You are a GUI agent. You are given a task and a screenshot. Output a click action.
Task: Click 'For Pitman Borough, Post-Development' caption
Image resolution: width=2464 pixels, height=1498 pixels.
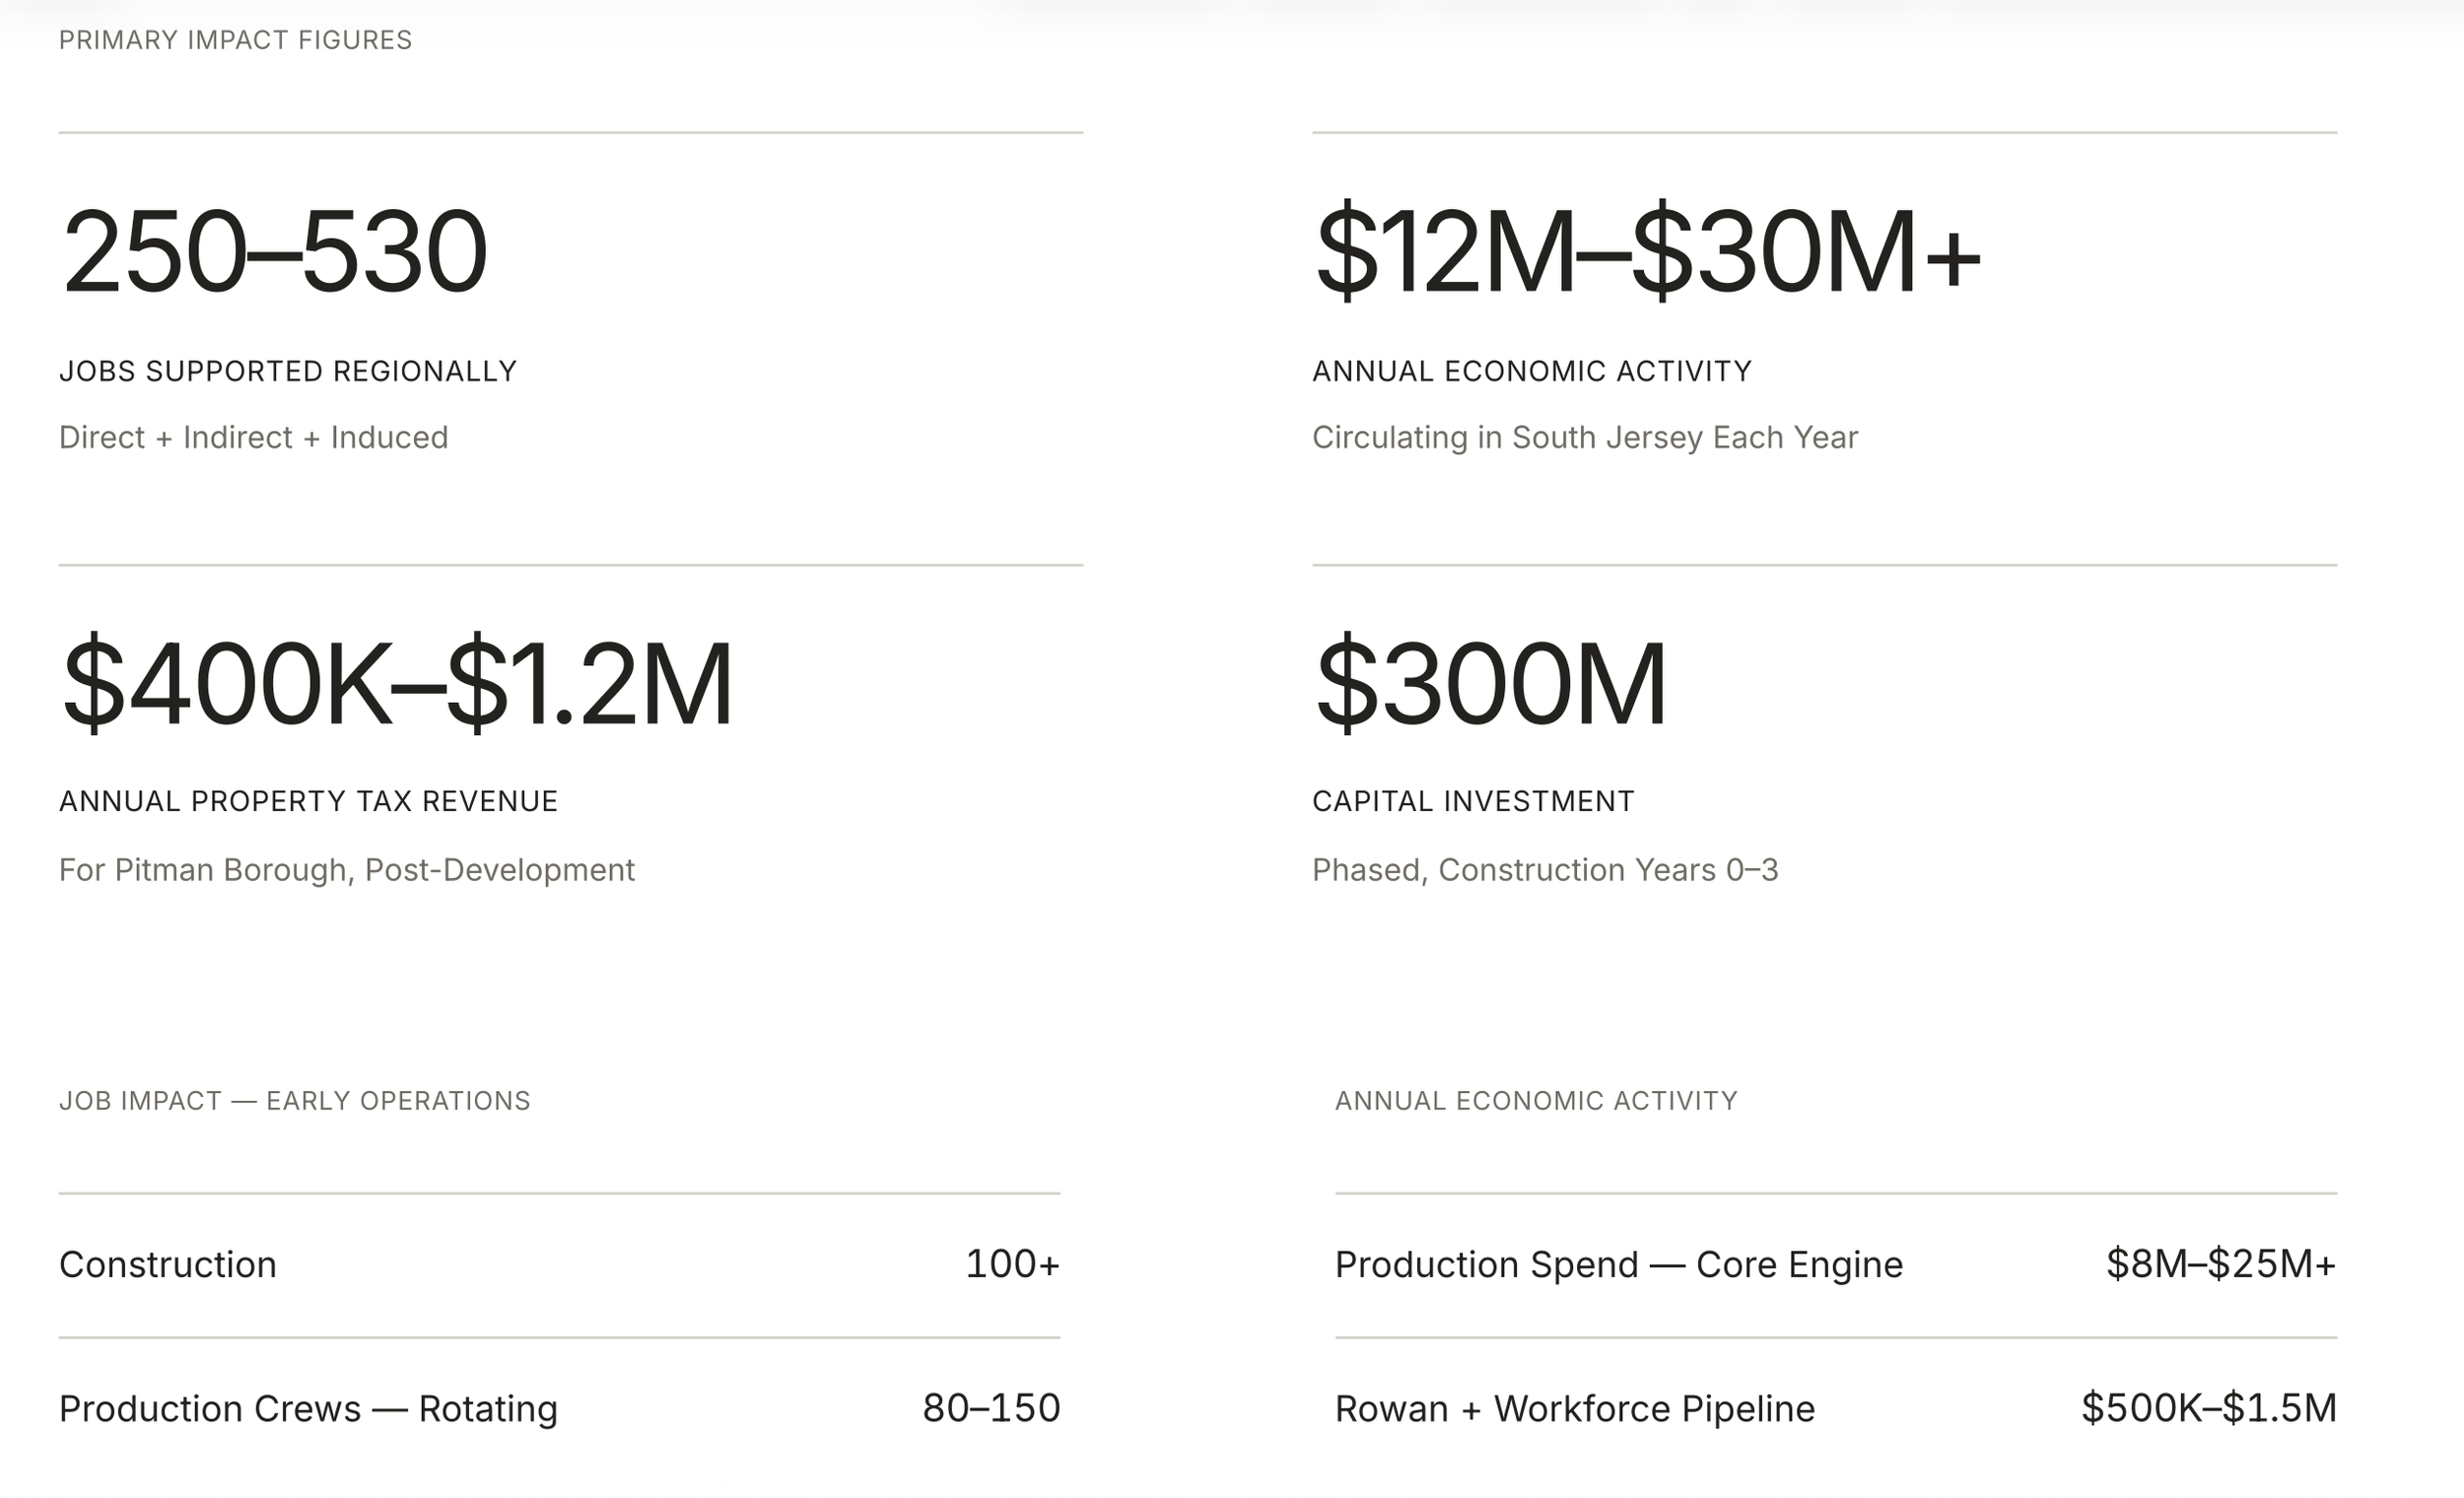[x=347, y=870]
